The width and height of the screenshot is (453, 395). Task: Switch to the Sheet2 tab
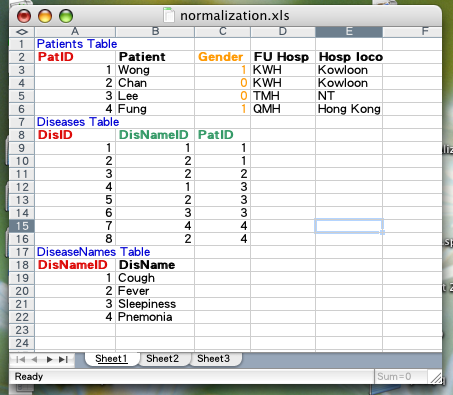coord(163,359)
